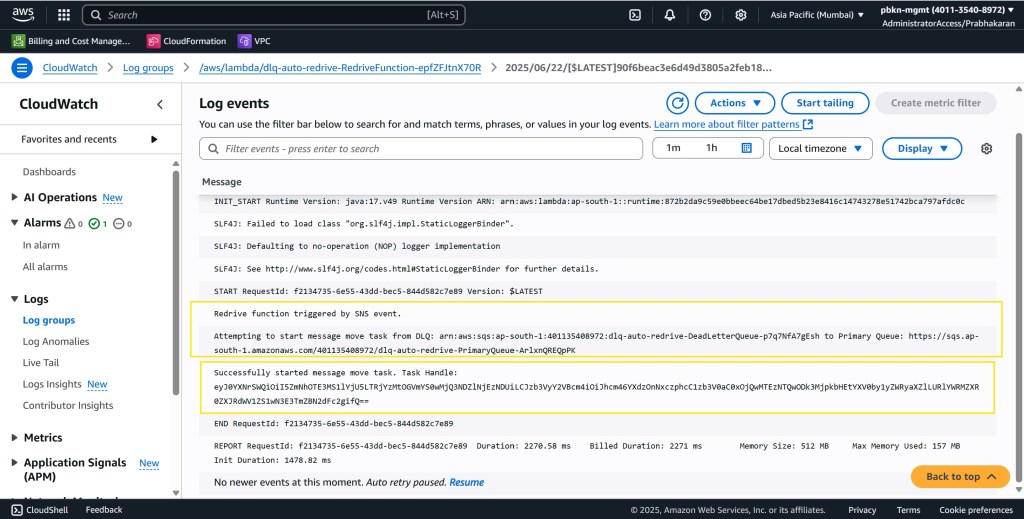
Task: Open the Actions dropdown
Action: 735,103
